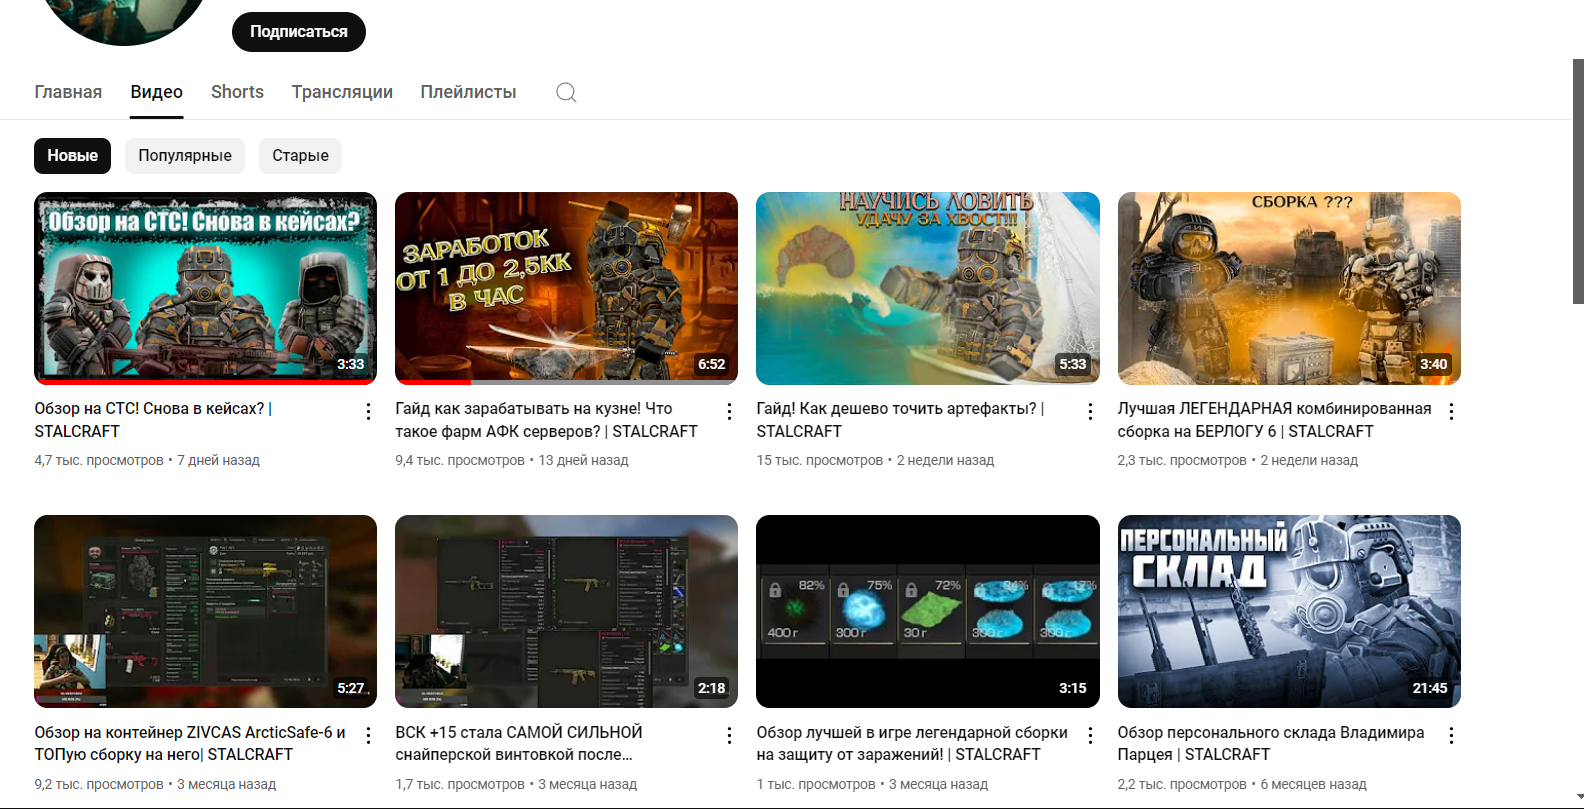
Task: Click '1,7 тыс. просмотров • 3 месяца назад' text
Action: 516,784
